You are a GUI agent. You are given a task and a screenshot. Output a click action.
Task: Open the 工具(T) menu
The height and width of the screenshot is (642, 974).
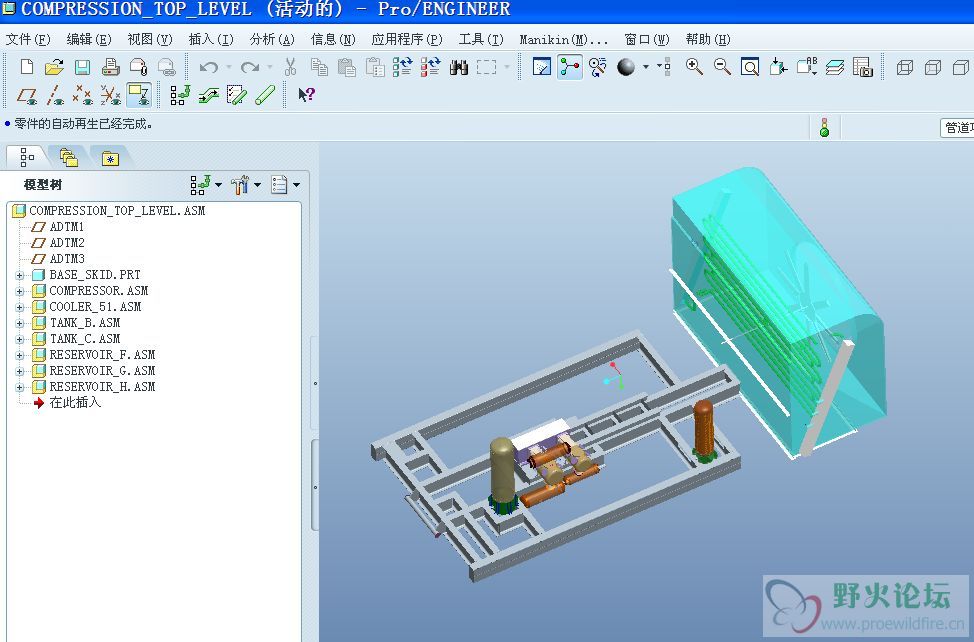tap(481, 40)
